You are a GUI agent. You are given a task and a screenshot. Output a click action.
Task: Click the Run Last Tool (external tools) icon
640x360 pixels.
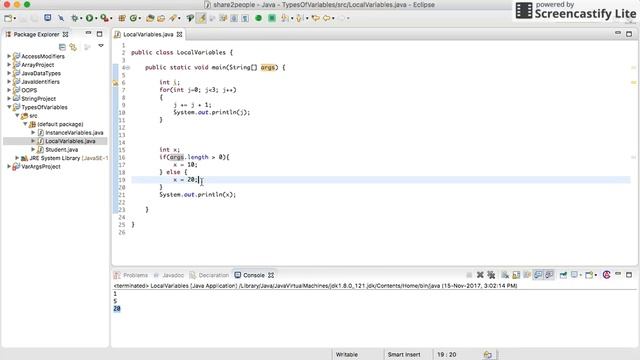[x=104, y=18]
